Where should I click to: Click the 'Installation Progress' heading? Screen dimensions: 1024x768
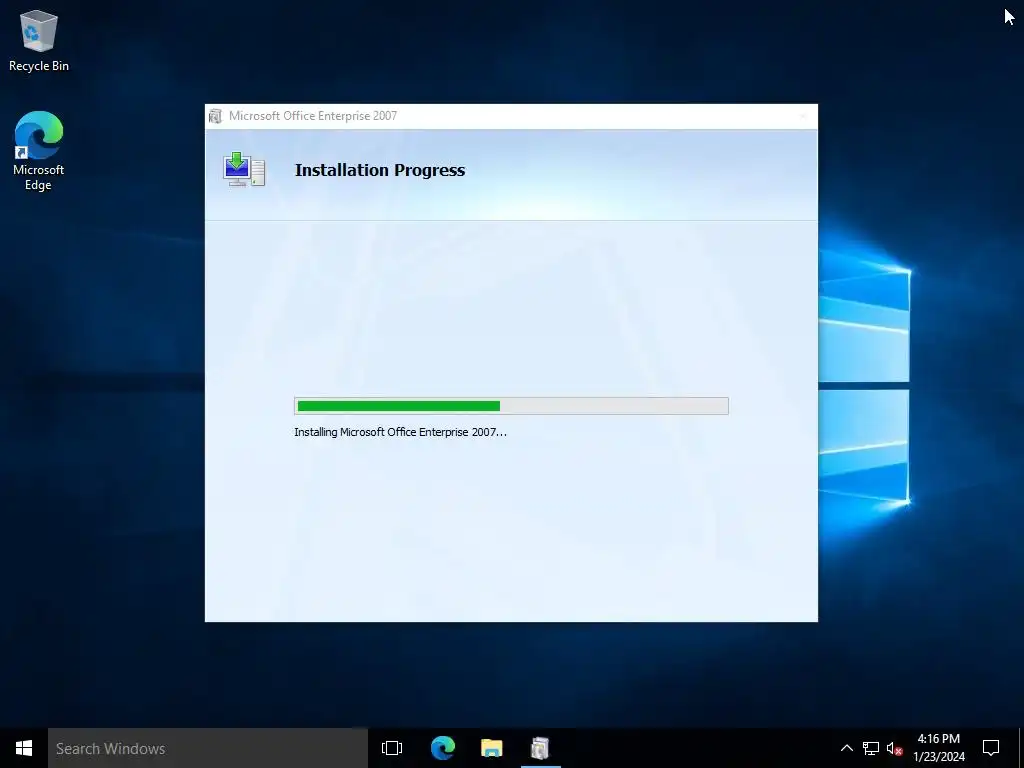point(379,170)
